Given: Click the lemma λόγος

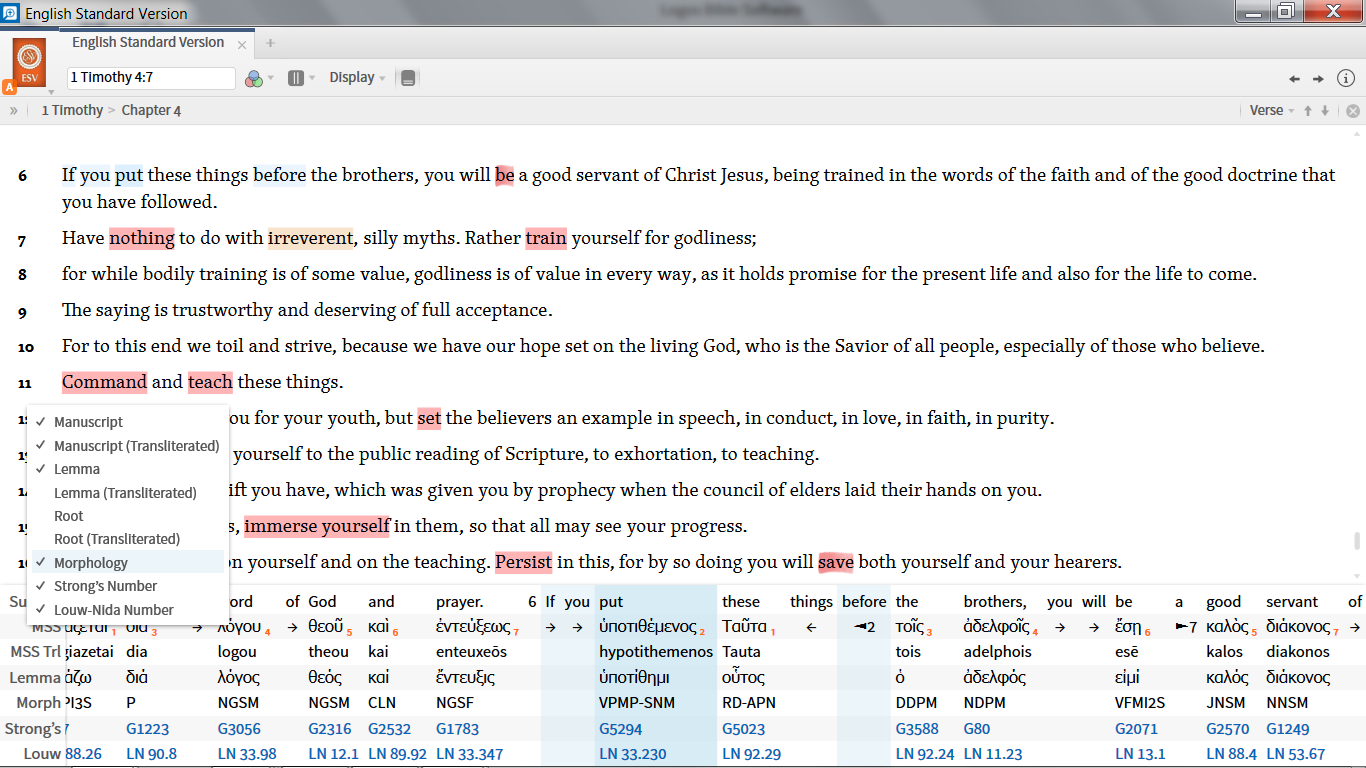Looking at the screenshot, I should click(239, 677).
